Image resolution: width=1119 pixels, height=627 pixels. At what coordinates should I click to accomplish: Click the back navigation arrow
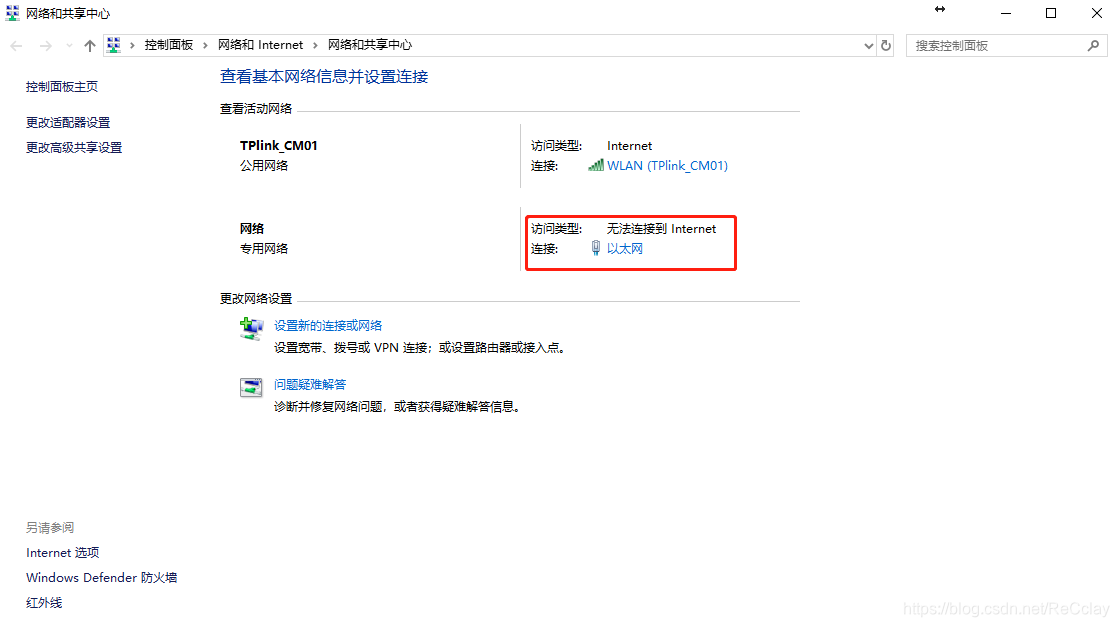pyautogui.click(x=16, y=46)
